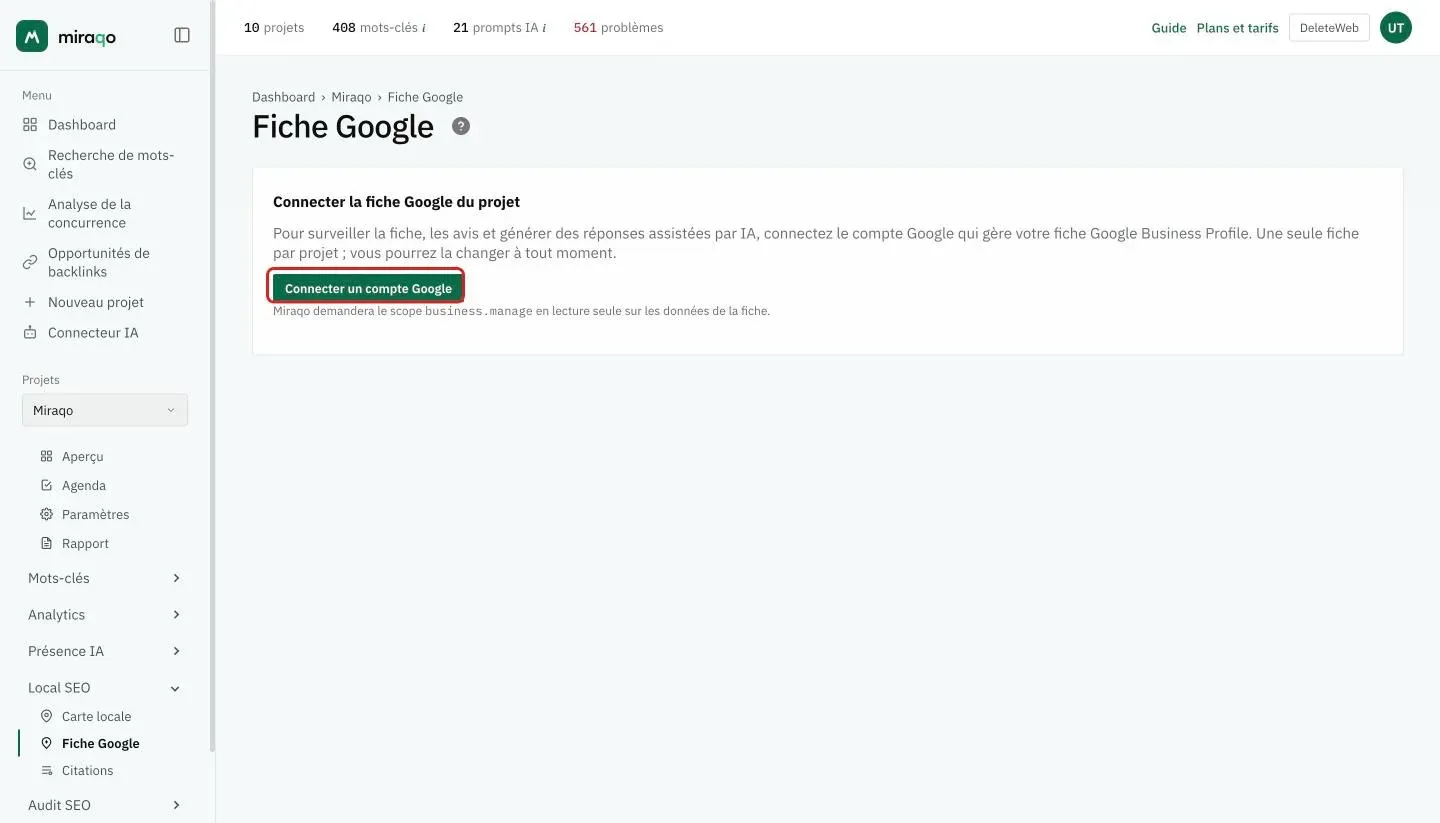Image resolution: width=1440 pixels, height=823 pixels.
Task: Click the Paramètres gear icon
Action: 46,514
